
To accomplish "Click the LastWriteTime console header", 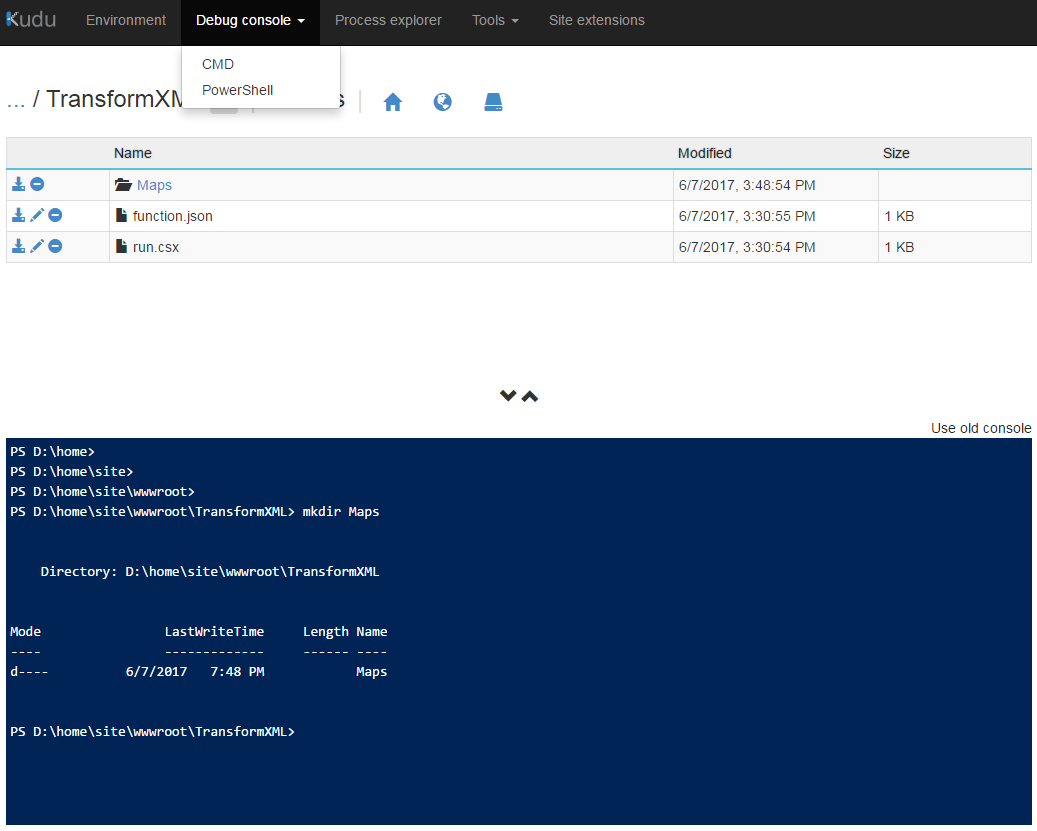I will (214, 631).
